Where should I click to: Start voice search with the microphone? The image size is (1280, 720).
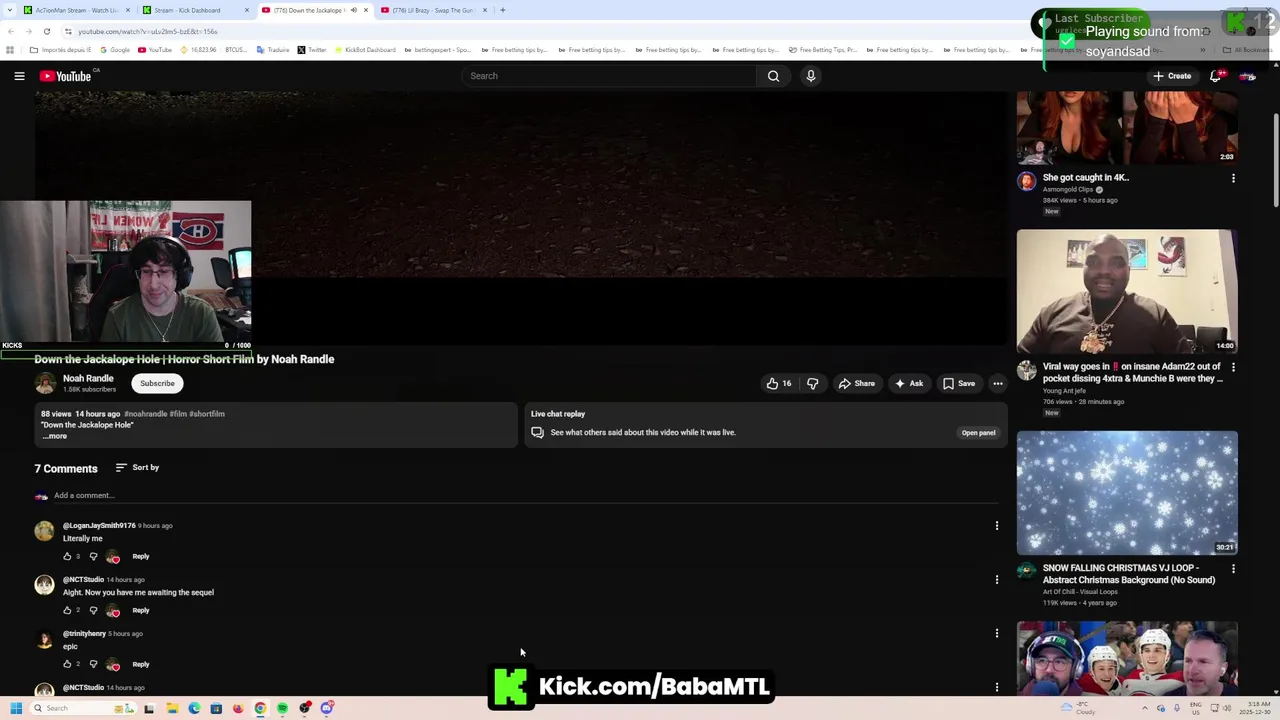pos(811,76)
